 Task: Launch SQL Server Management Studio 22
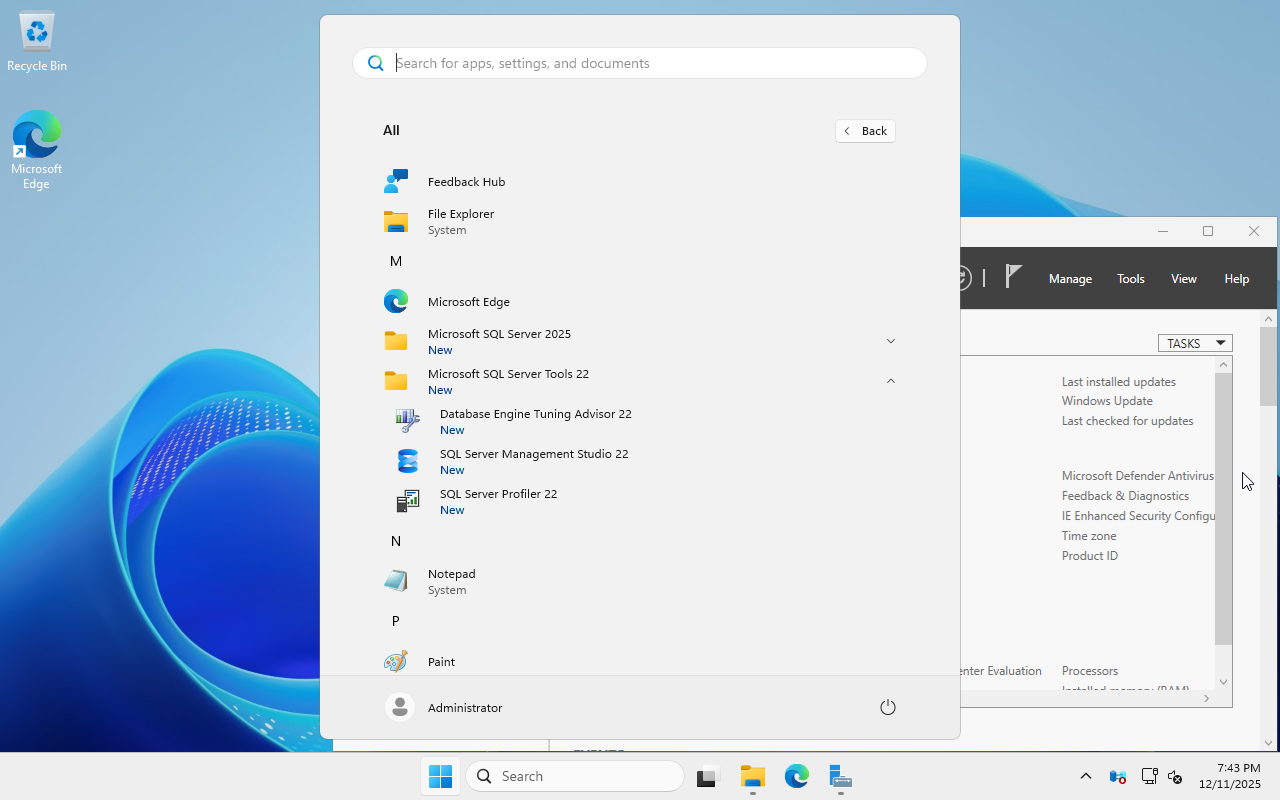click(534, 461)
